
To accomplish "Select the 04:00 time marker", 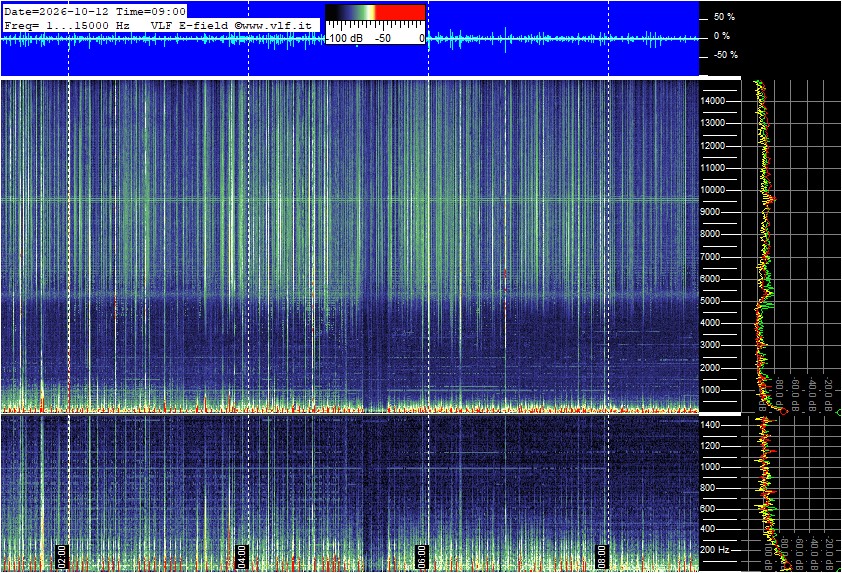I will point(242,556).
